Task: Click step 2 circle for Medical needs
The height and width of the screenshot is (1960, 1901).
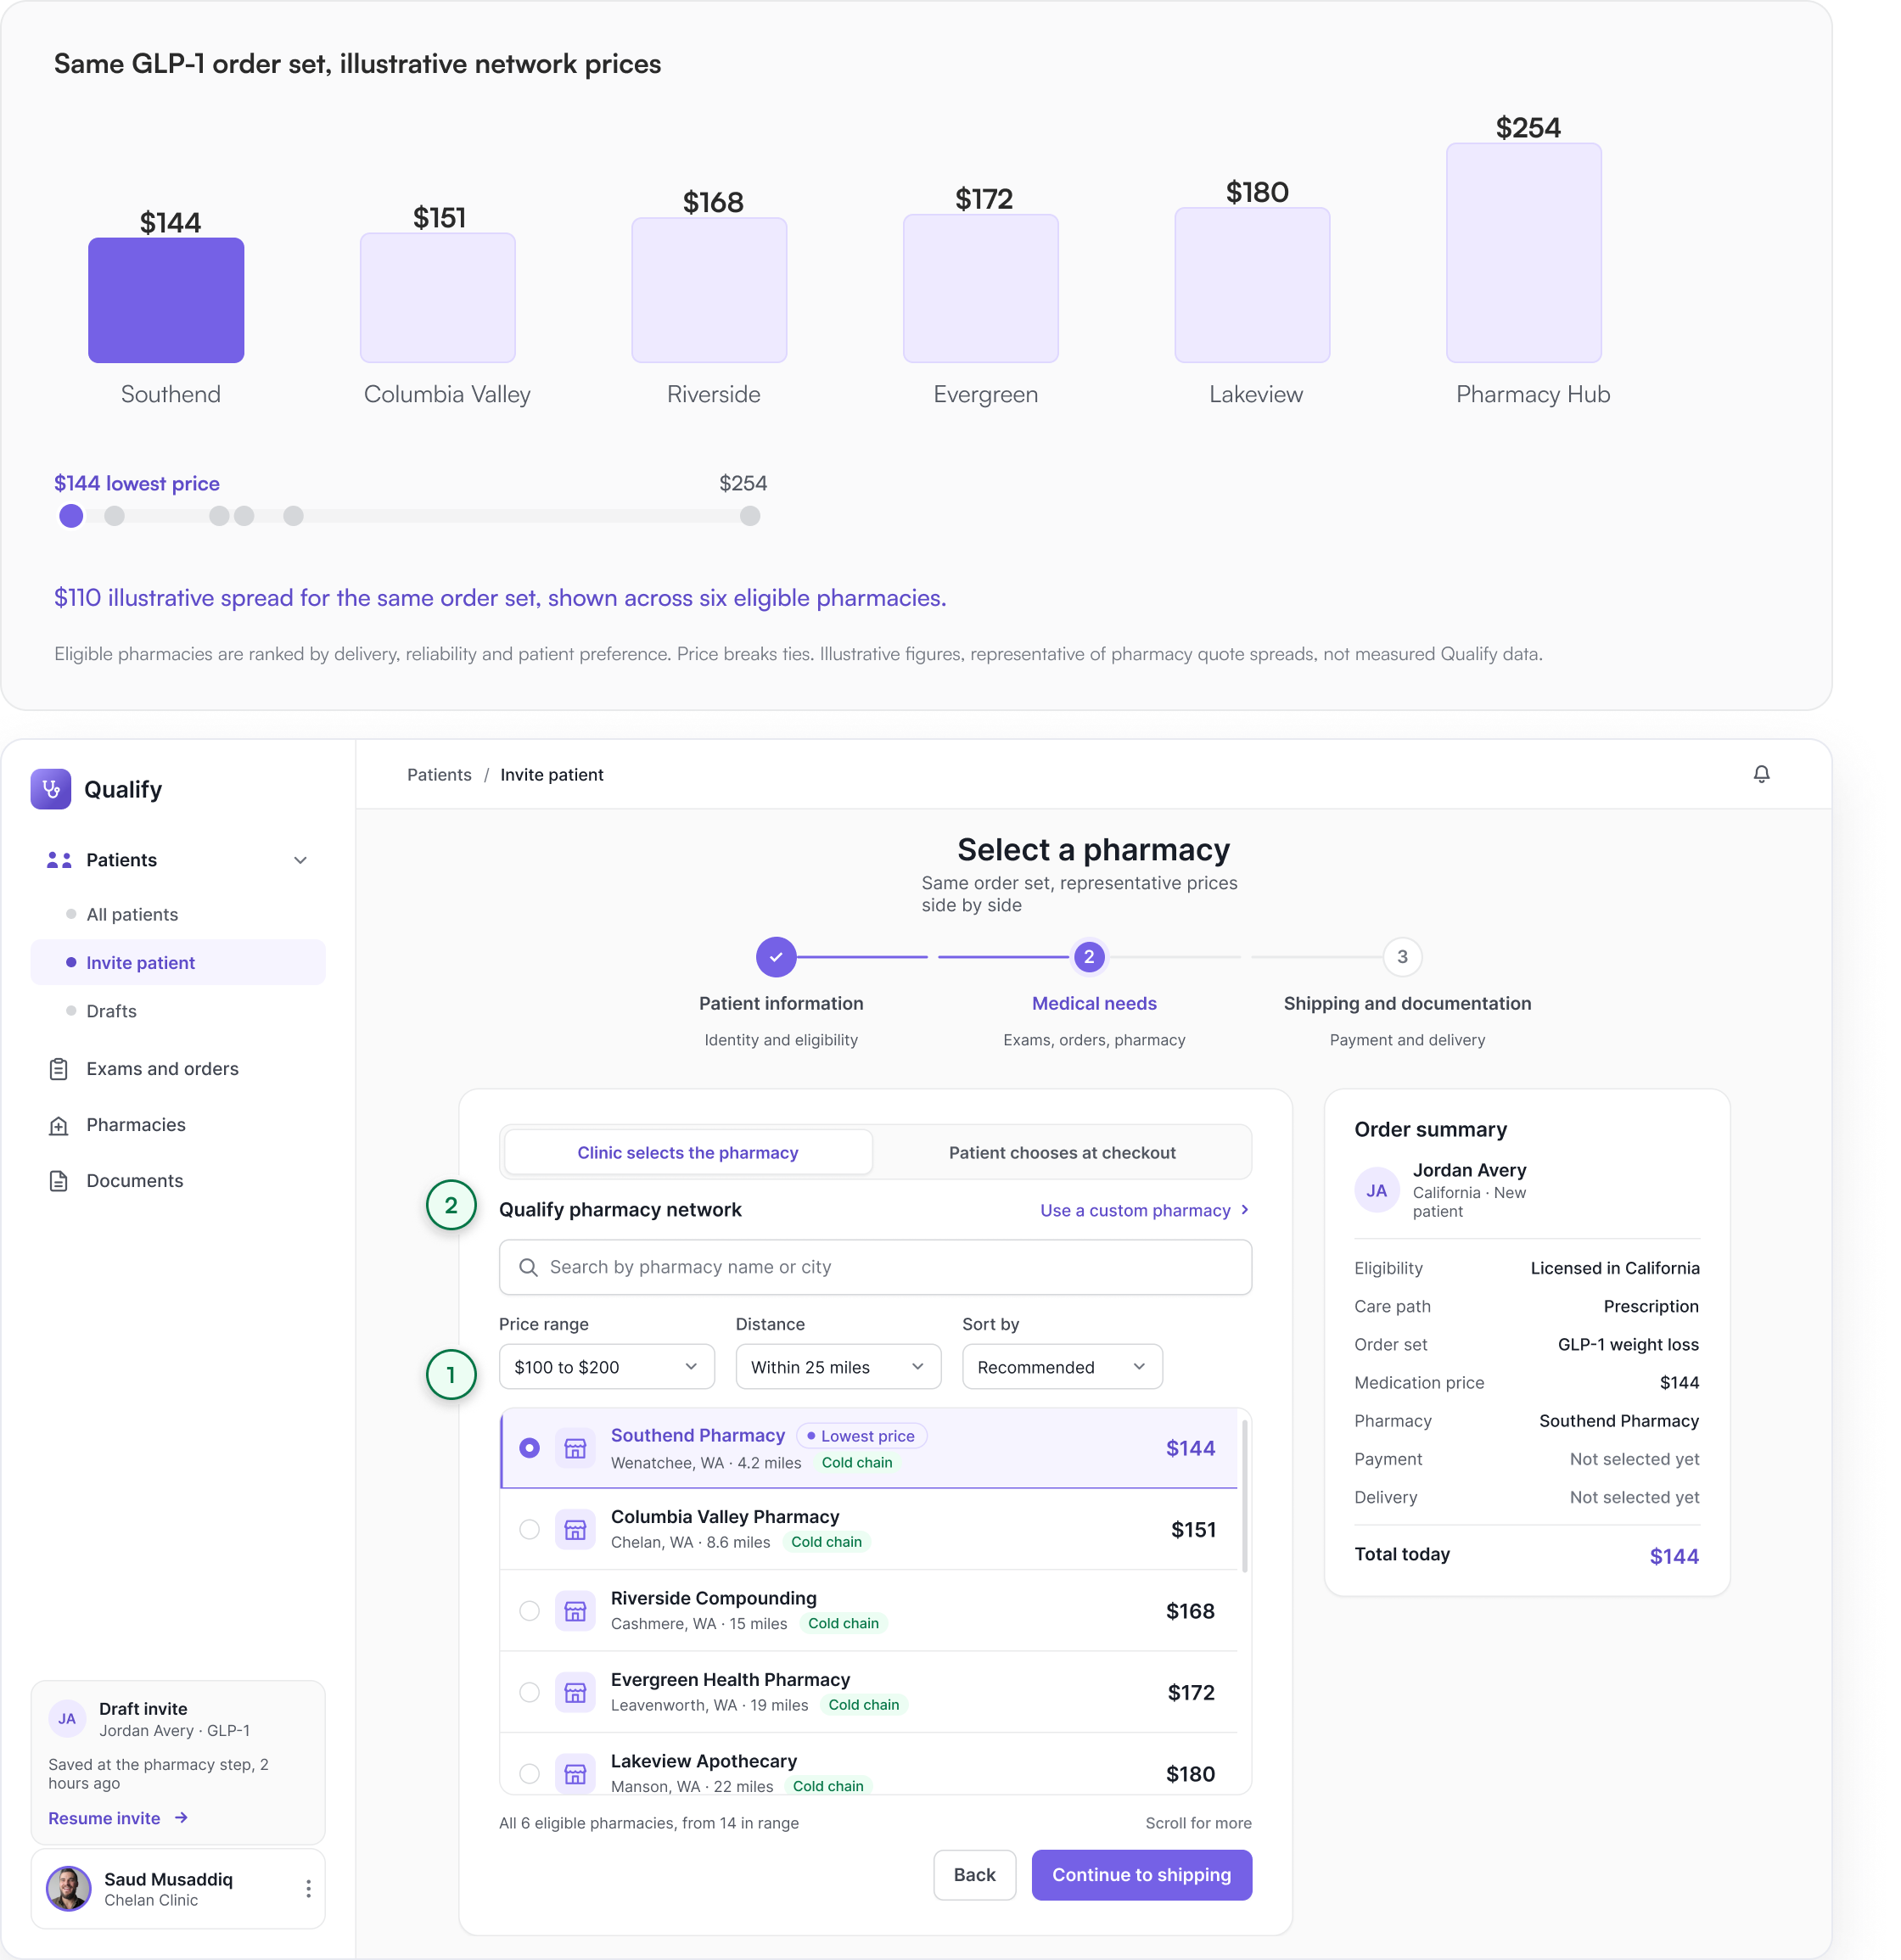Action: (x=1089, y=957)
